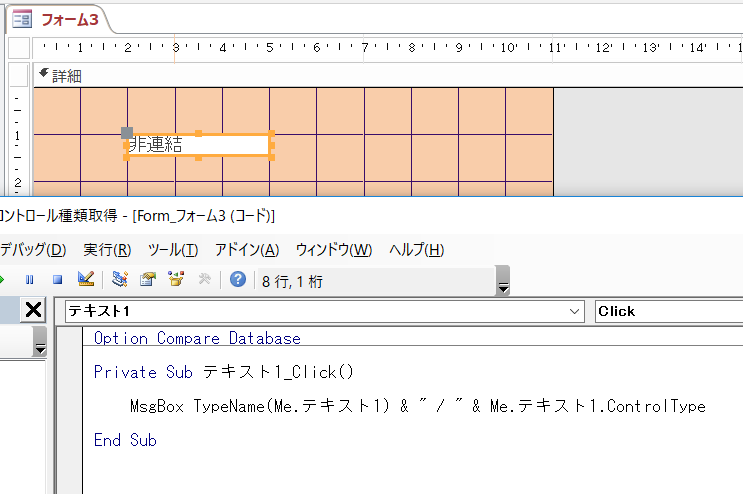743x494 pixels.
Task: Open Project Explorer icon
Action: point(119,279)
